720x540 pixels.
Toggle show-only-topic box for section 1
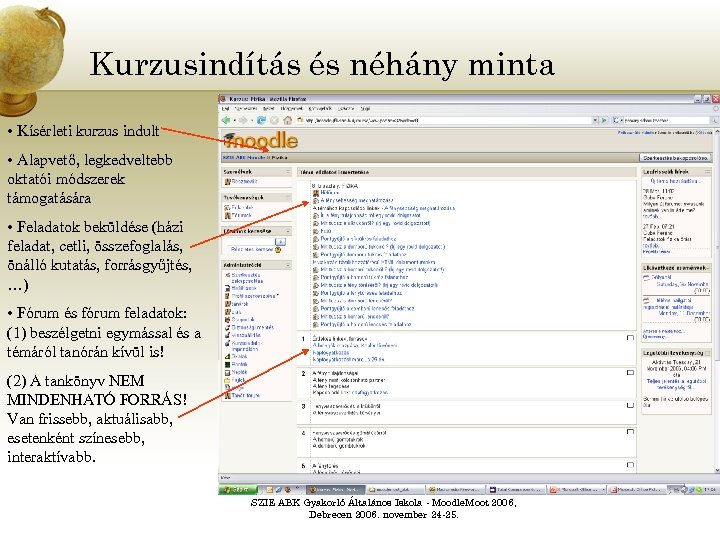click(x=630, y=338)
